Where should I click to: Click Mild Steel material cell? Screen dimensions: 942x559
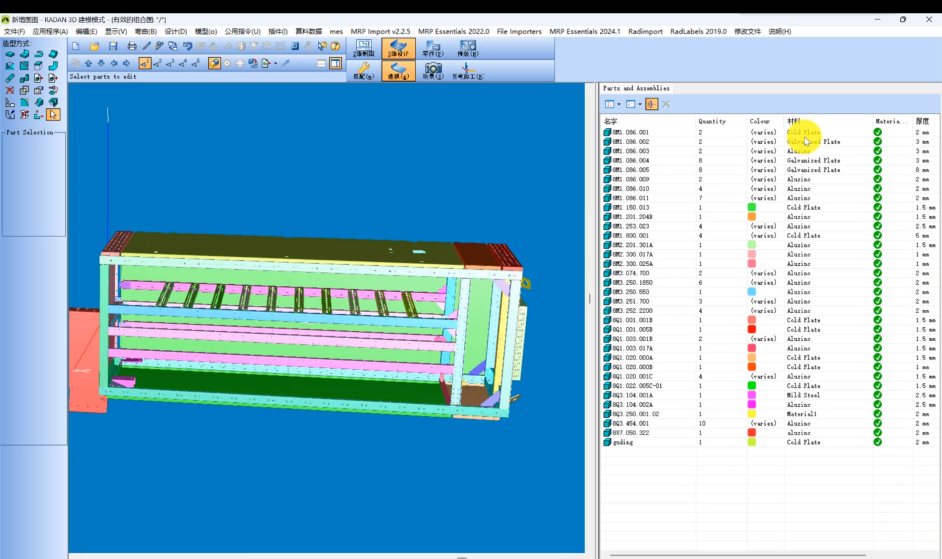tap(803, 396)
